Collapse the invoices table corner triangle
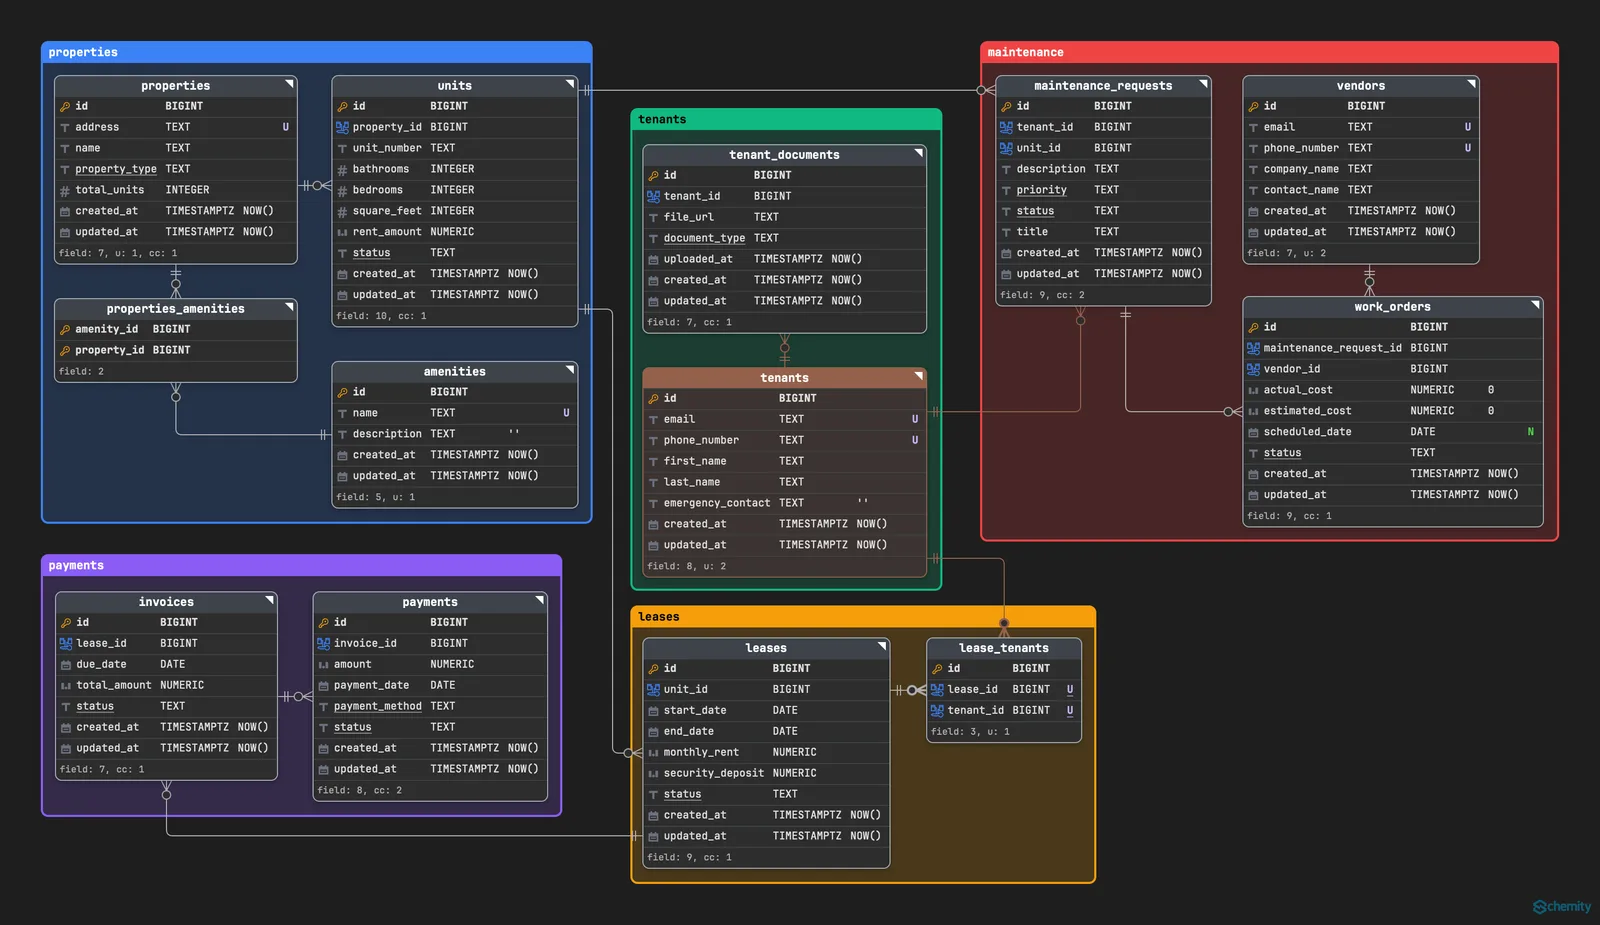The width and height of the screenshot is (1600, 925). click(x=269, y=600)
